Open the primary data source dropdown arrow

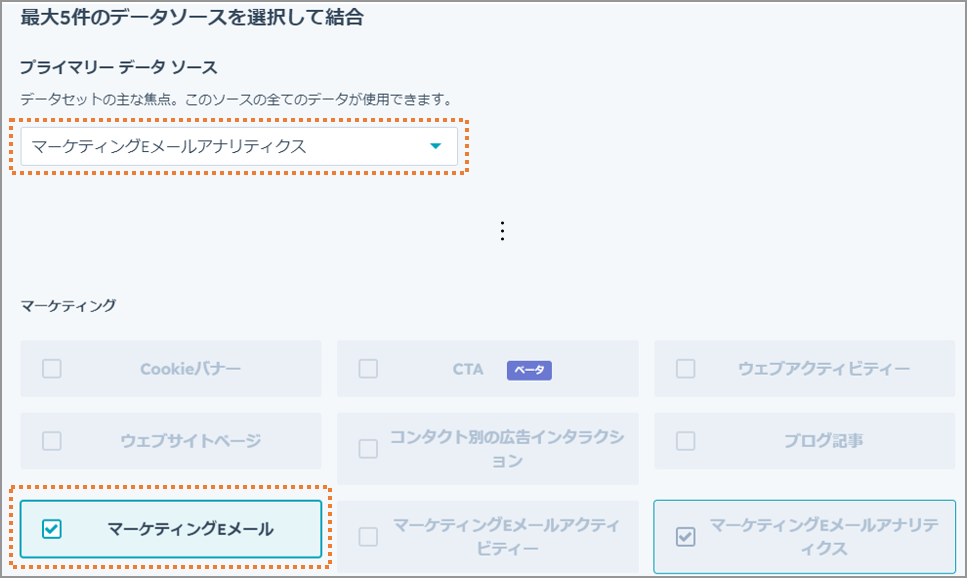click(x=435, y=146)
